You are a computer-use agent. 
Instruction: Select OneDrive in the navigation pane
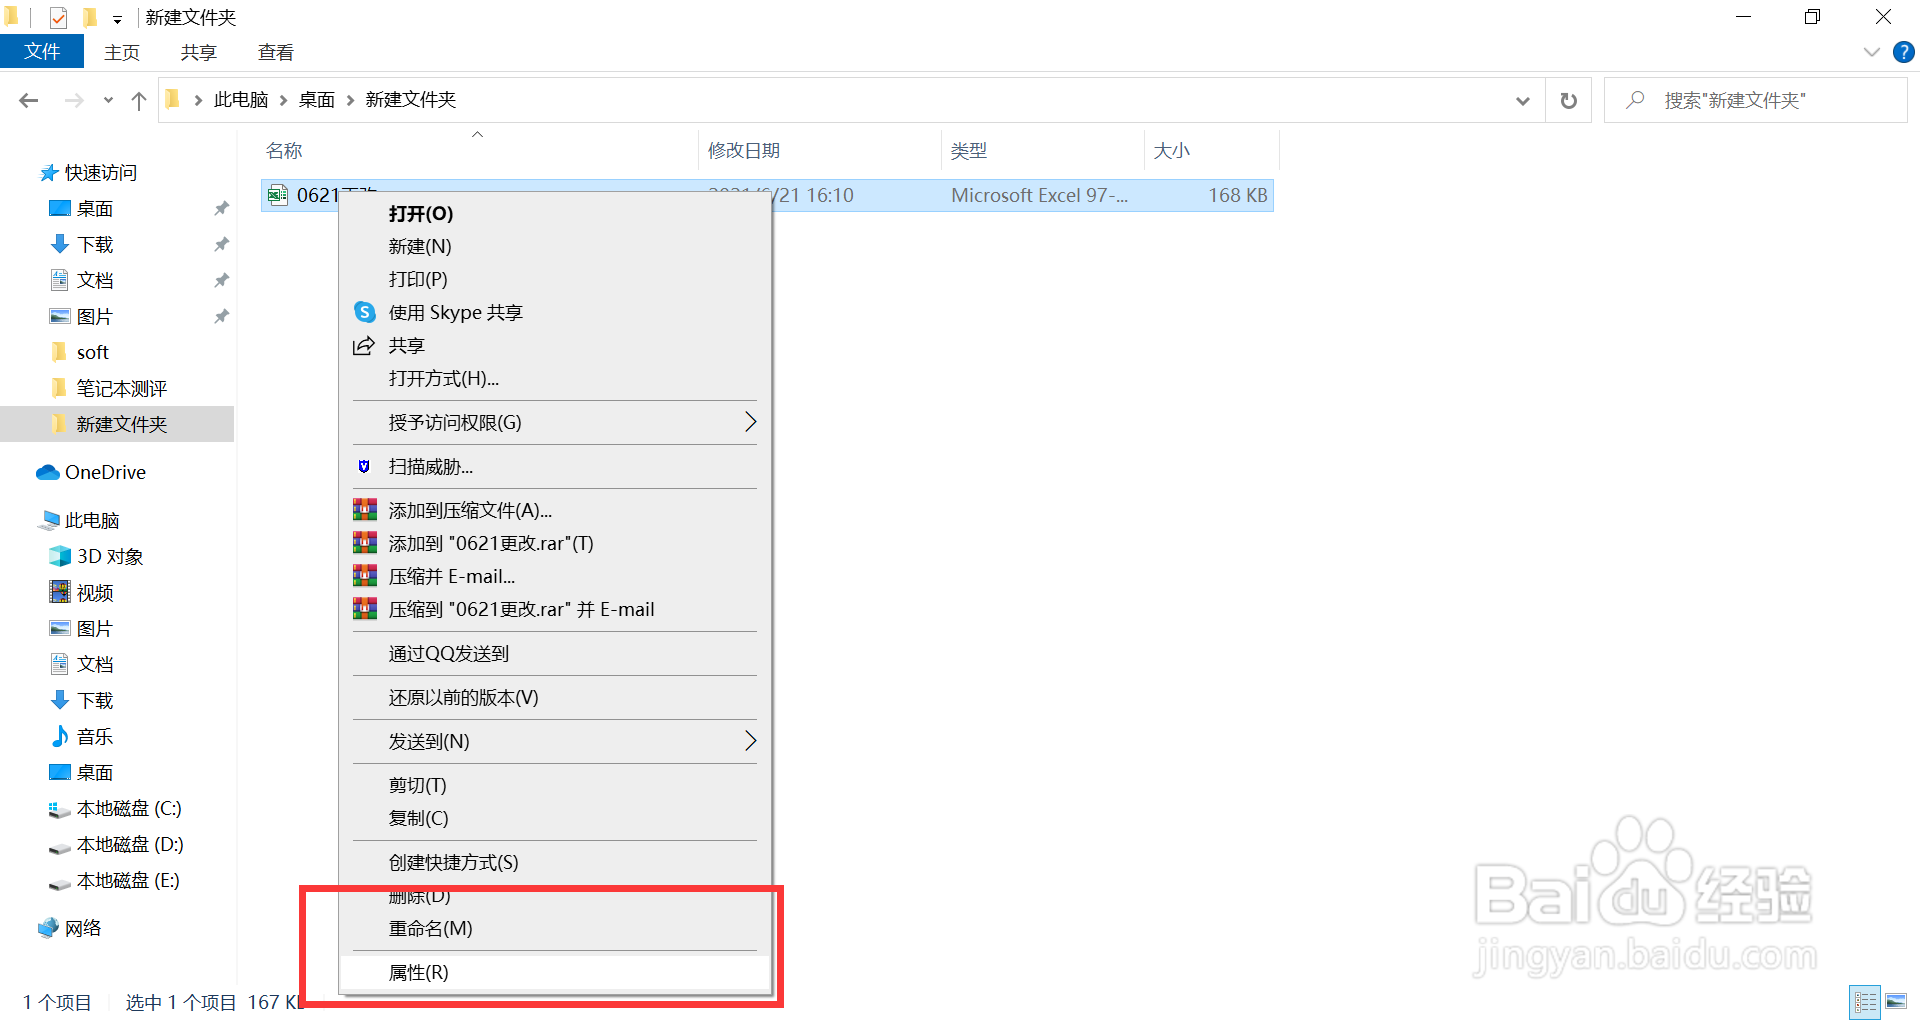click(105, 472)
